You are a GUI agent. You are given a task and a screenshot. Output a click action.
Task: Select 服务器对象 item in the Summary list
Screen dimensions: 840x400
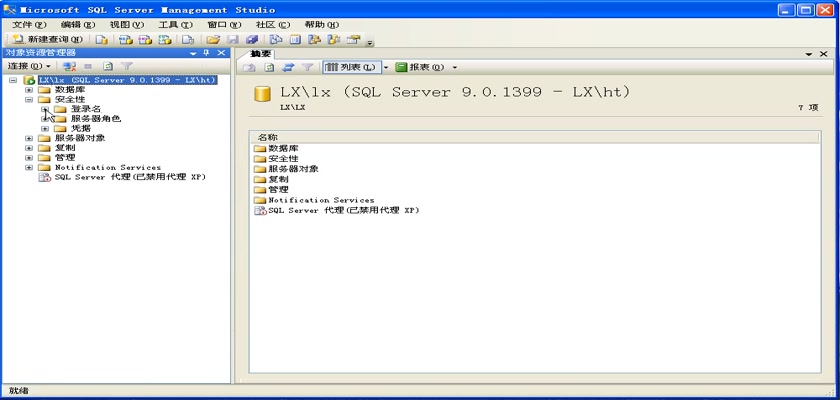[x=293, y=169]
